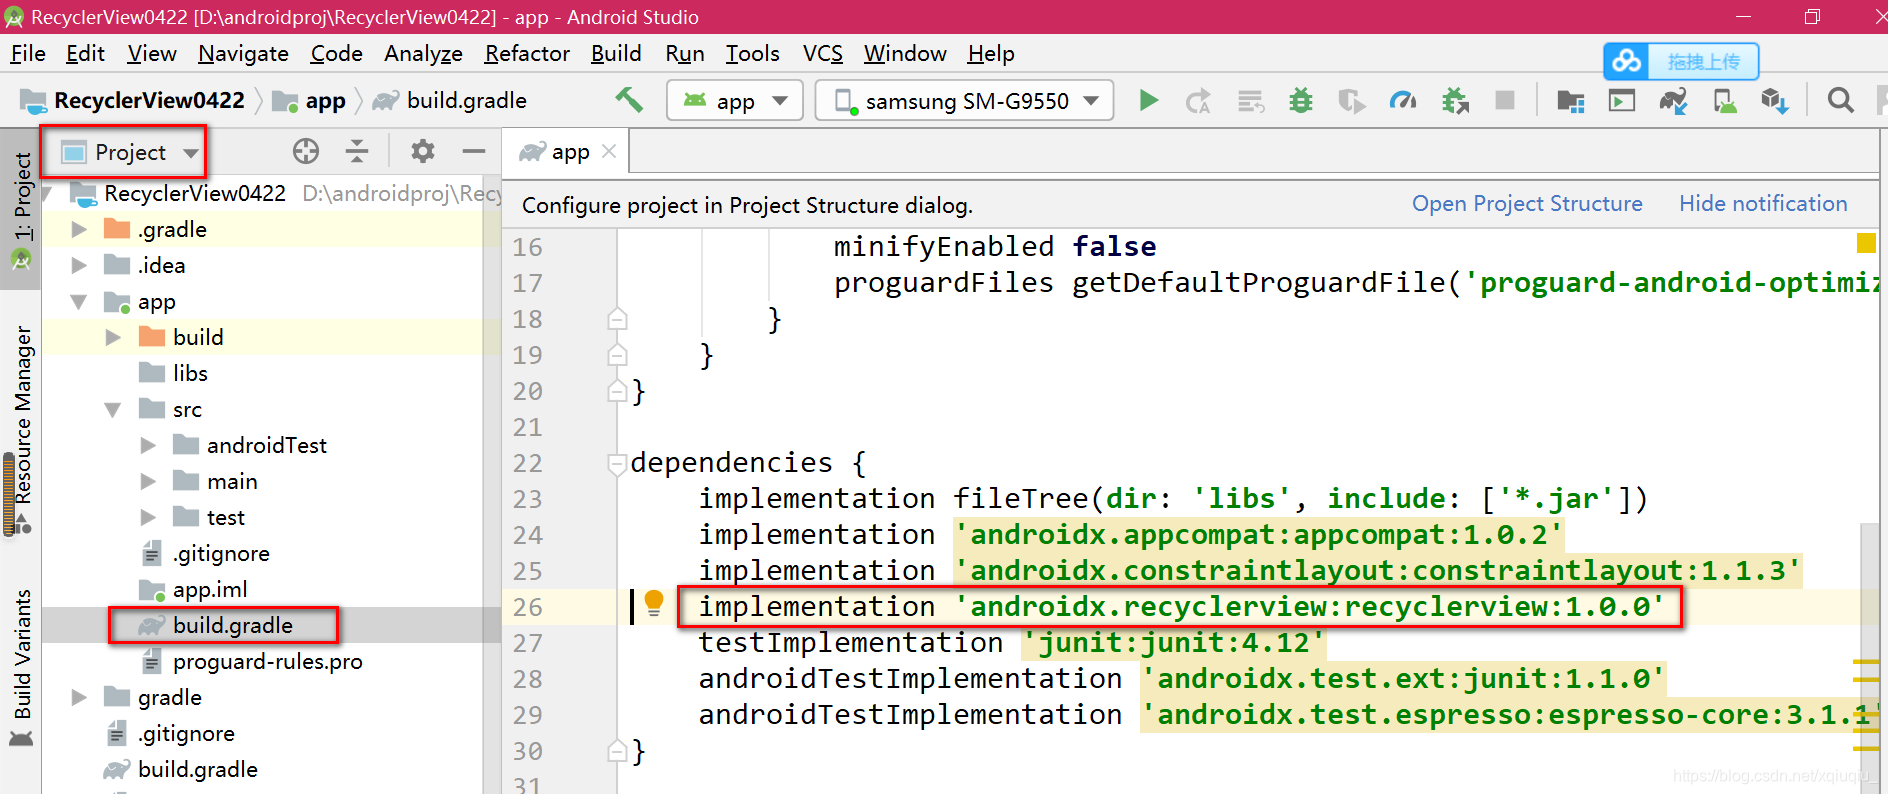Open the Project view dropdown
This screenshot has height=794, width=1888.
click(130, 152)
